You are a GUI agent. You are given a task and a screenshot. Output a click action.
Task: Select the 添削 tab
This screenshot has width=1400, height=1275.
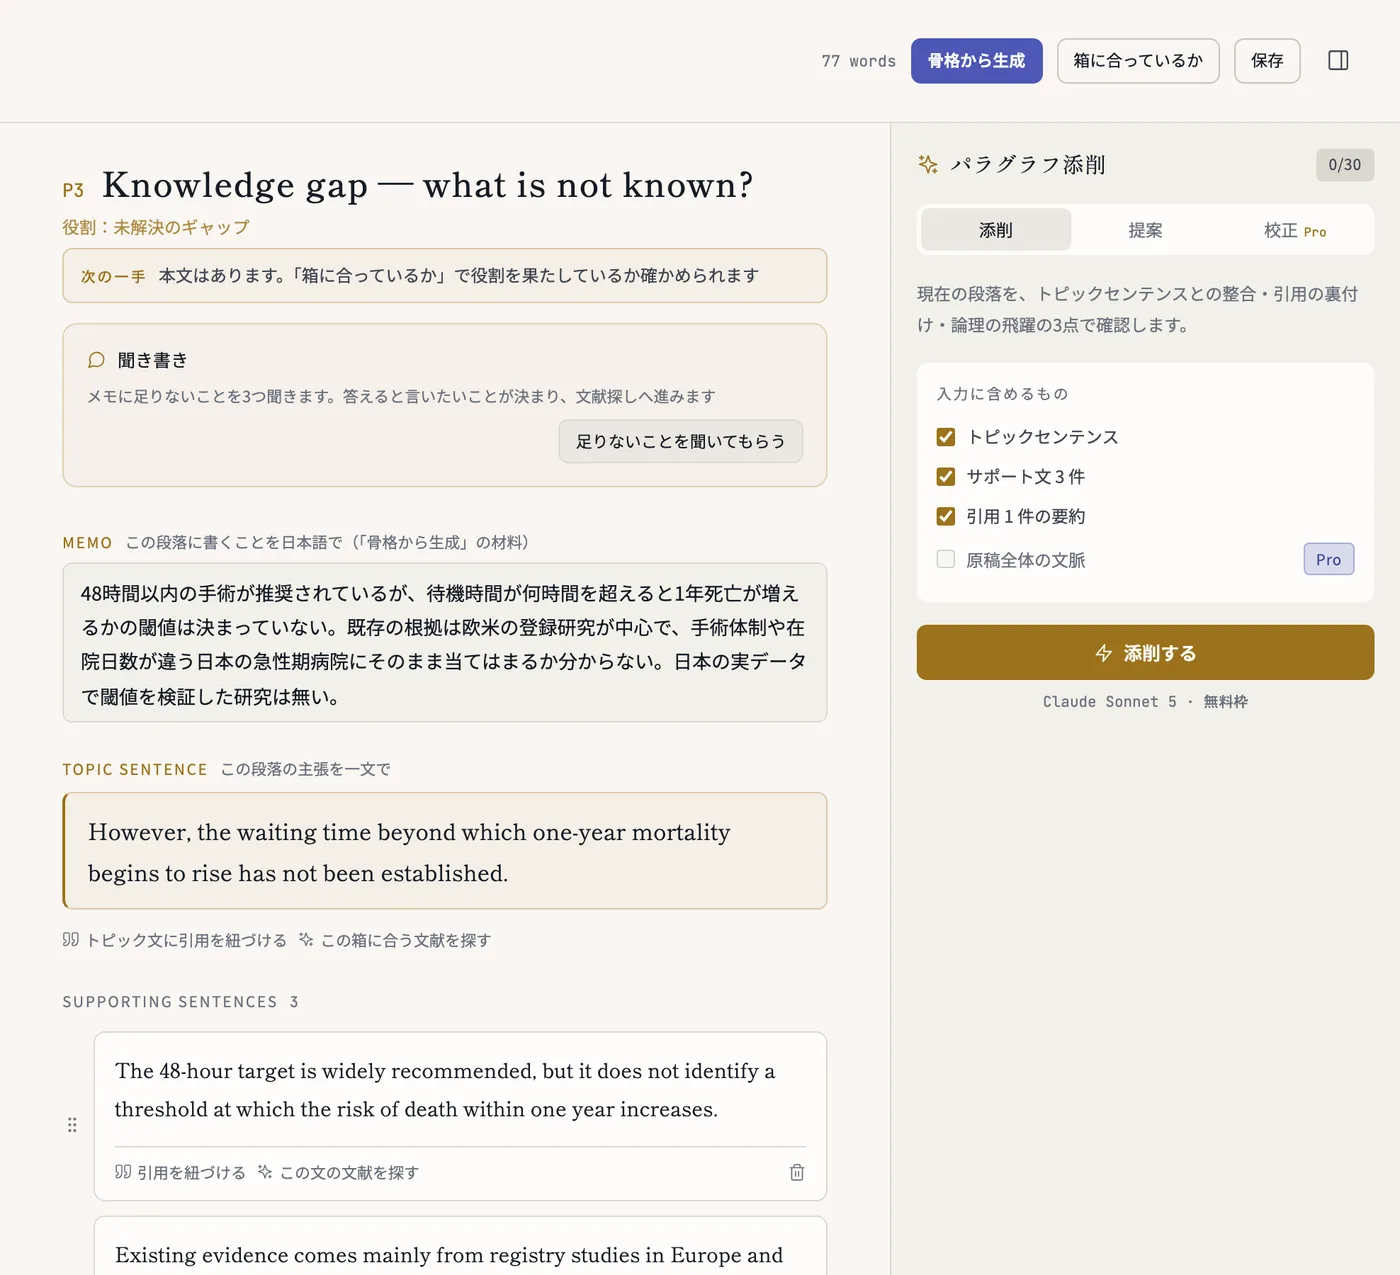coord(996,230)
